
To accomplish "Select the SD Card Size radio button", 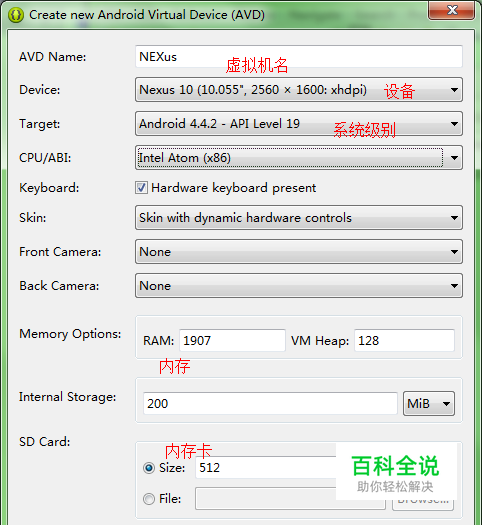I will click(x=149, y=468).
